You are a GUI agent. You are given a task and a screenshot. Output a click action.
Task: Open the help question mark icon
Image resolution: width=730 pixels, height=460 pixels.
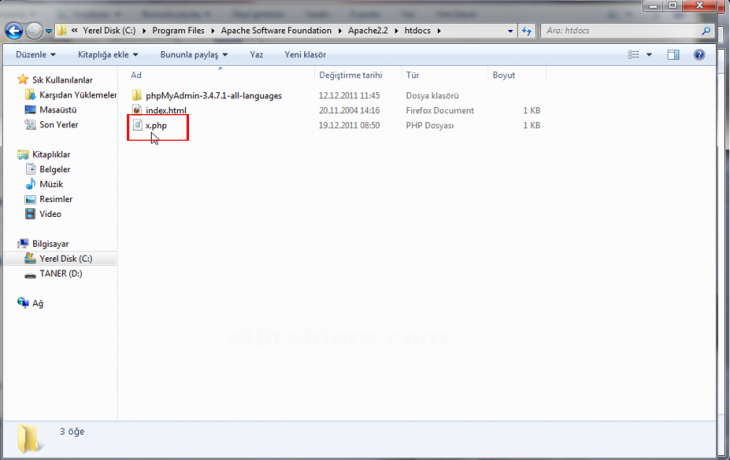pyautogui.click(x=701, y=54)
